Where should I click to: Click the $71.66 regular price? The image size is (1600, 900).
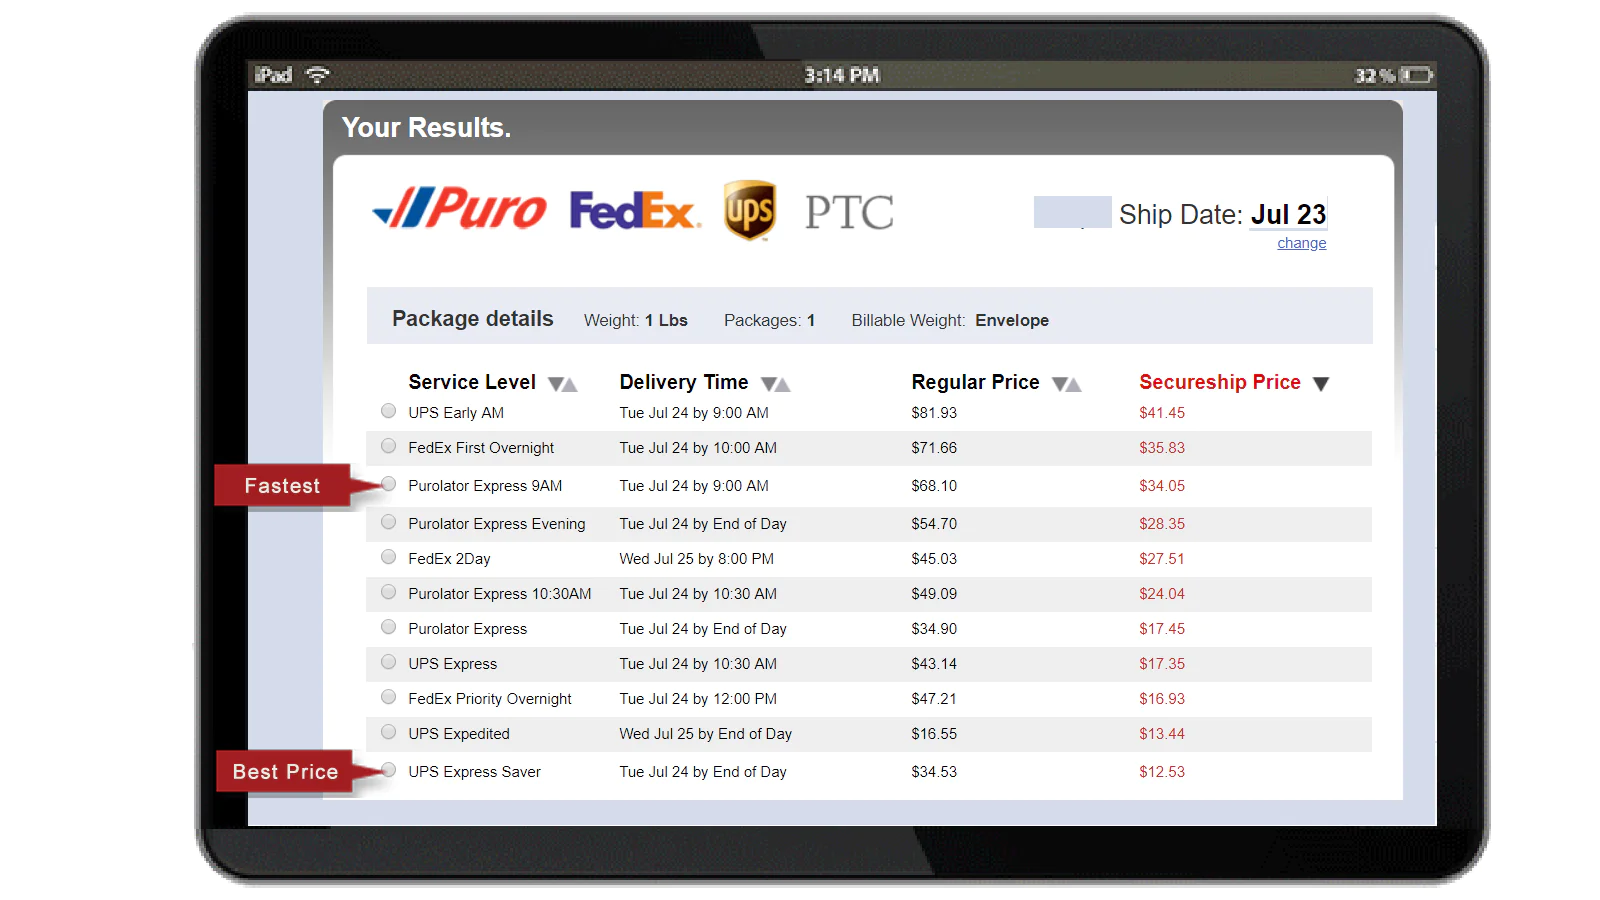click(934, 448)
